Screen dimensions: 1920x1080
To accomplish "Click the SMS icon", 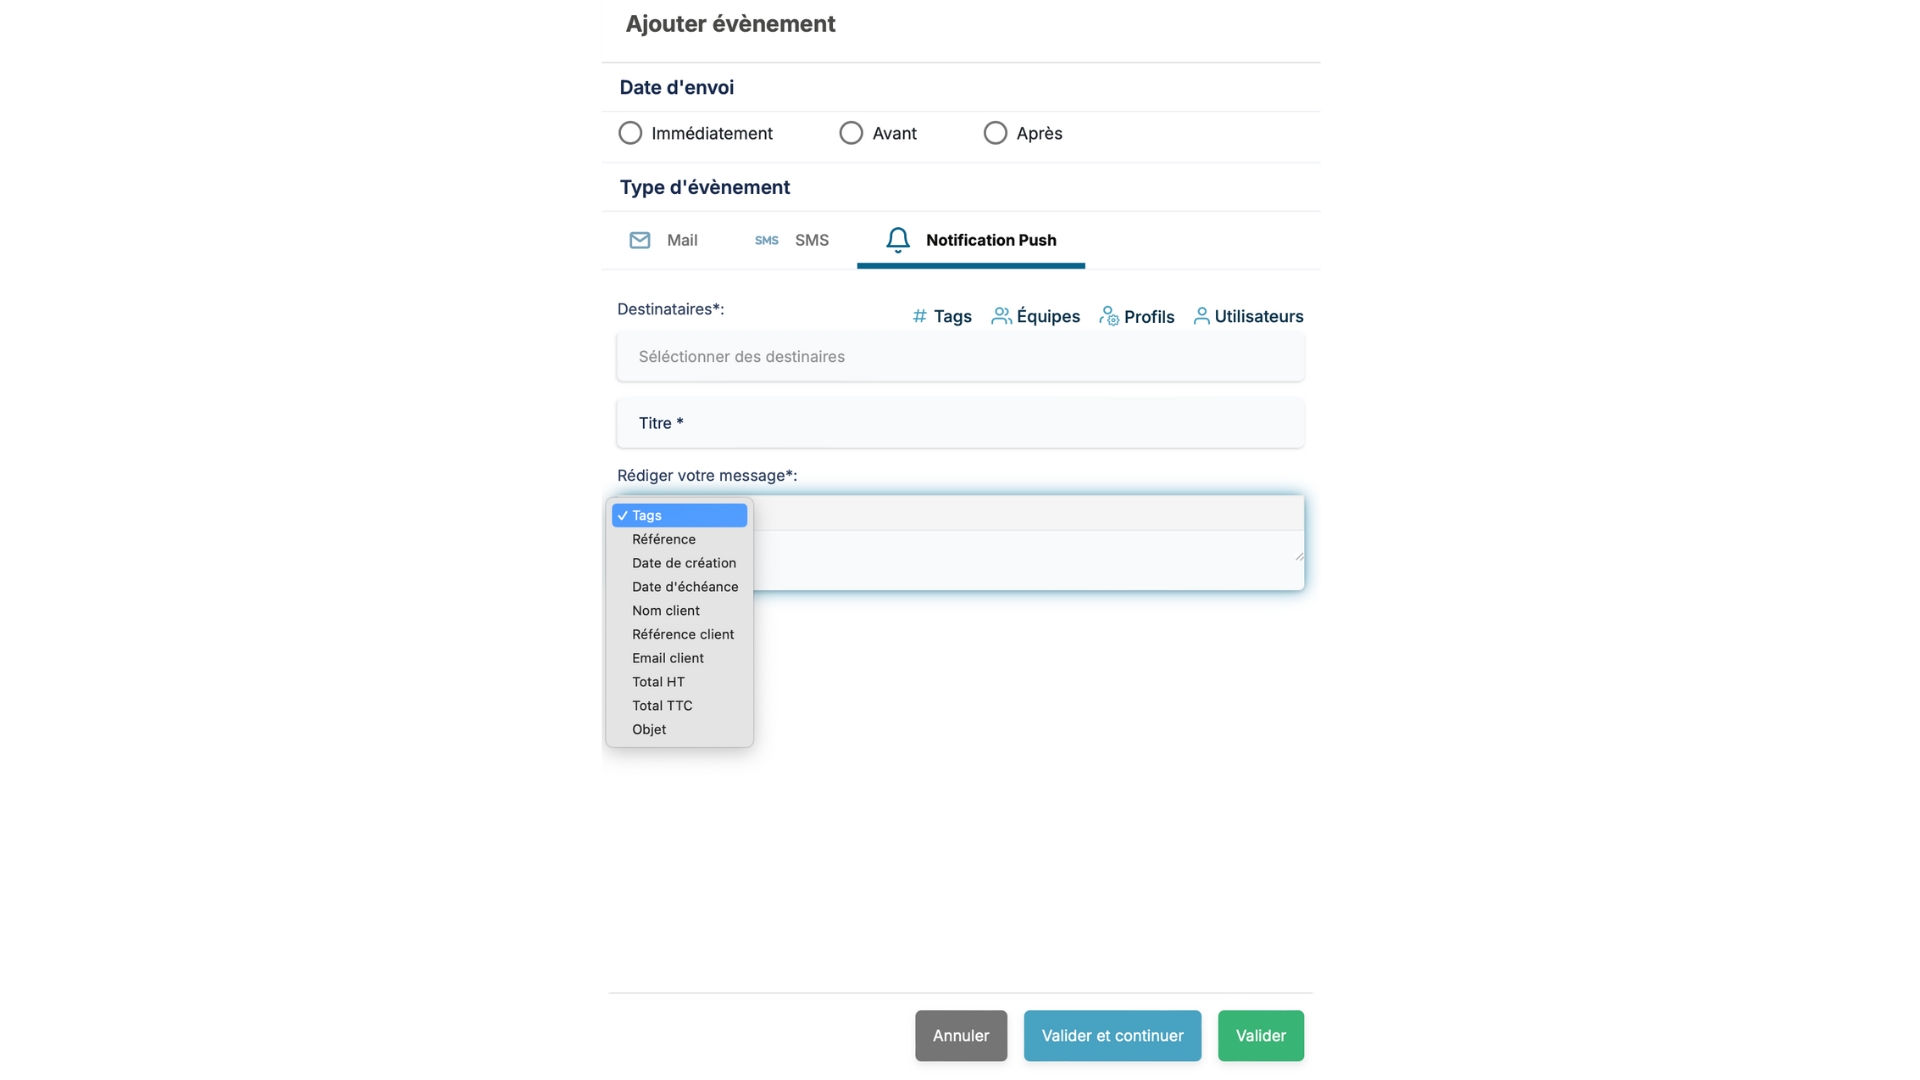I will click(x=766, y=240).
